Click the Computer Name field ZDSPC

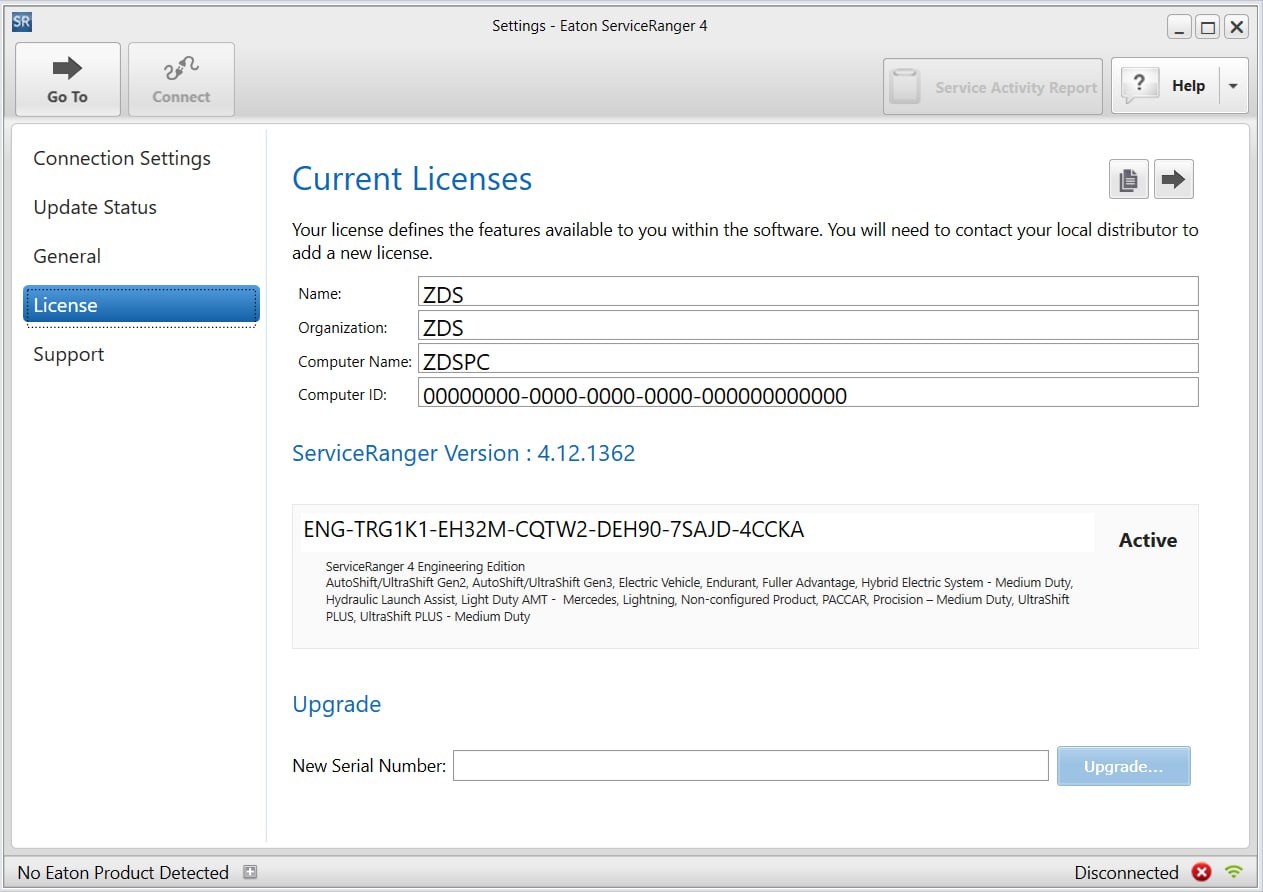pyautogui.click(x=808, y=358)
